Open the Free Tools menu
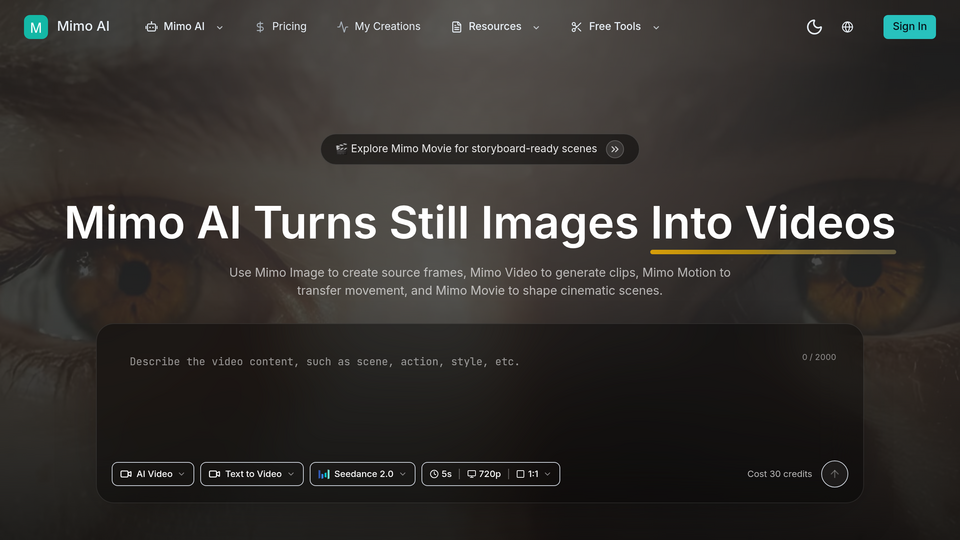Image resolution: width=960 pixels, height=540 pixels. (x=615, y=27)
